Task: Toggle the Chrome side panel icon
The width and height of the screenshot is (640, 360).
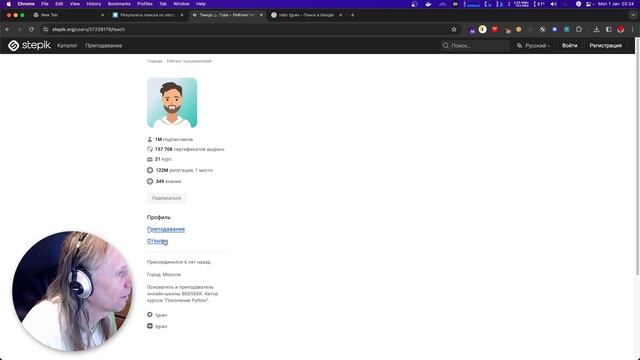Action: click(x=609, y=29)
